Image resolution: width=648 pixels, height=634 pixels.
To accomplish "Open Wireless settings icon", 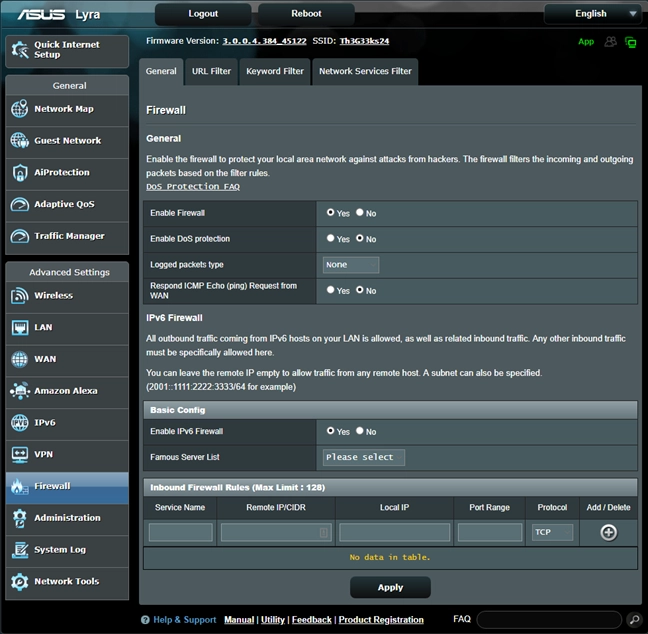I will (x=19, y=296).
